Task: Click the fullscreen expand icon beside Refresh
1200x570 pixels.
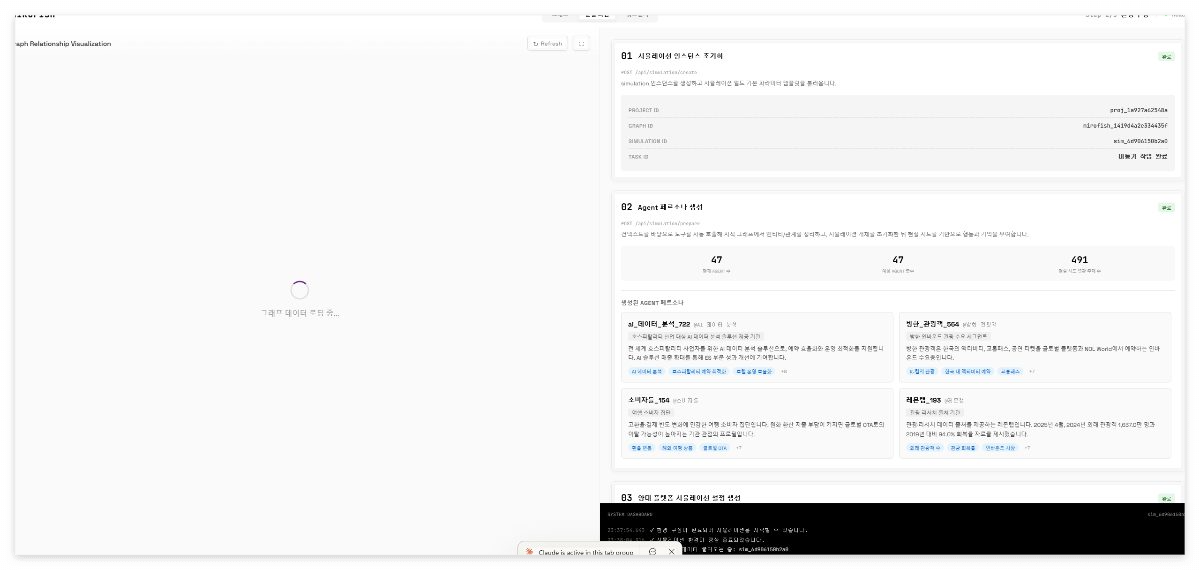Action: click(x=582, y=44)
